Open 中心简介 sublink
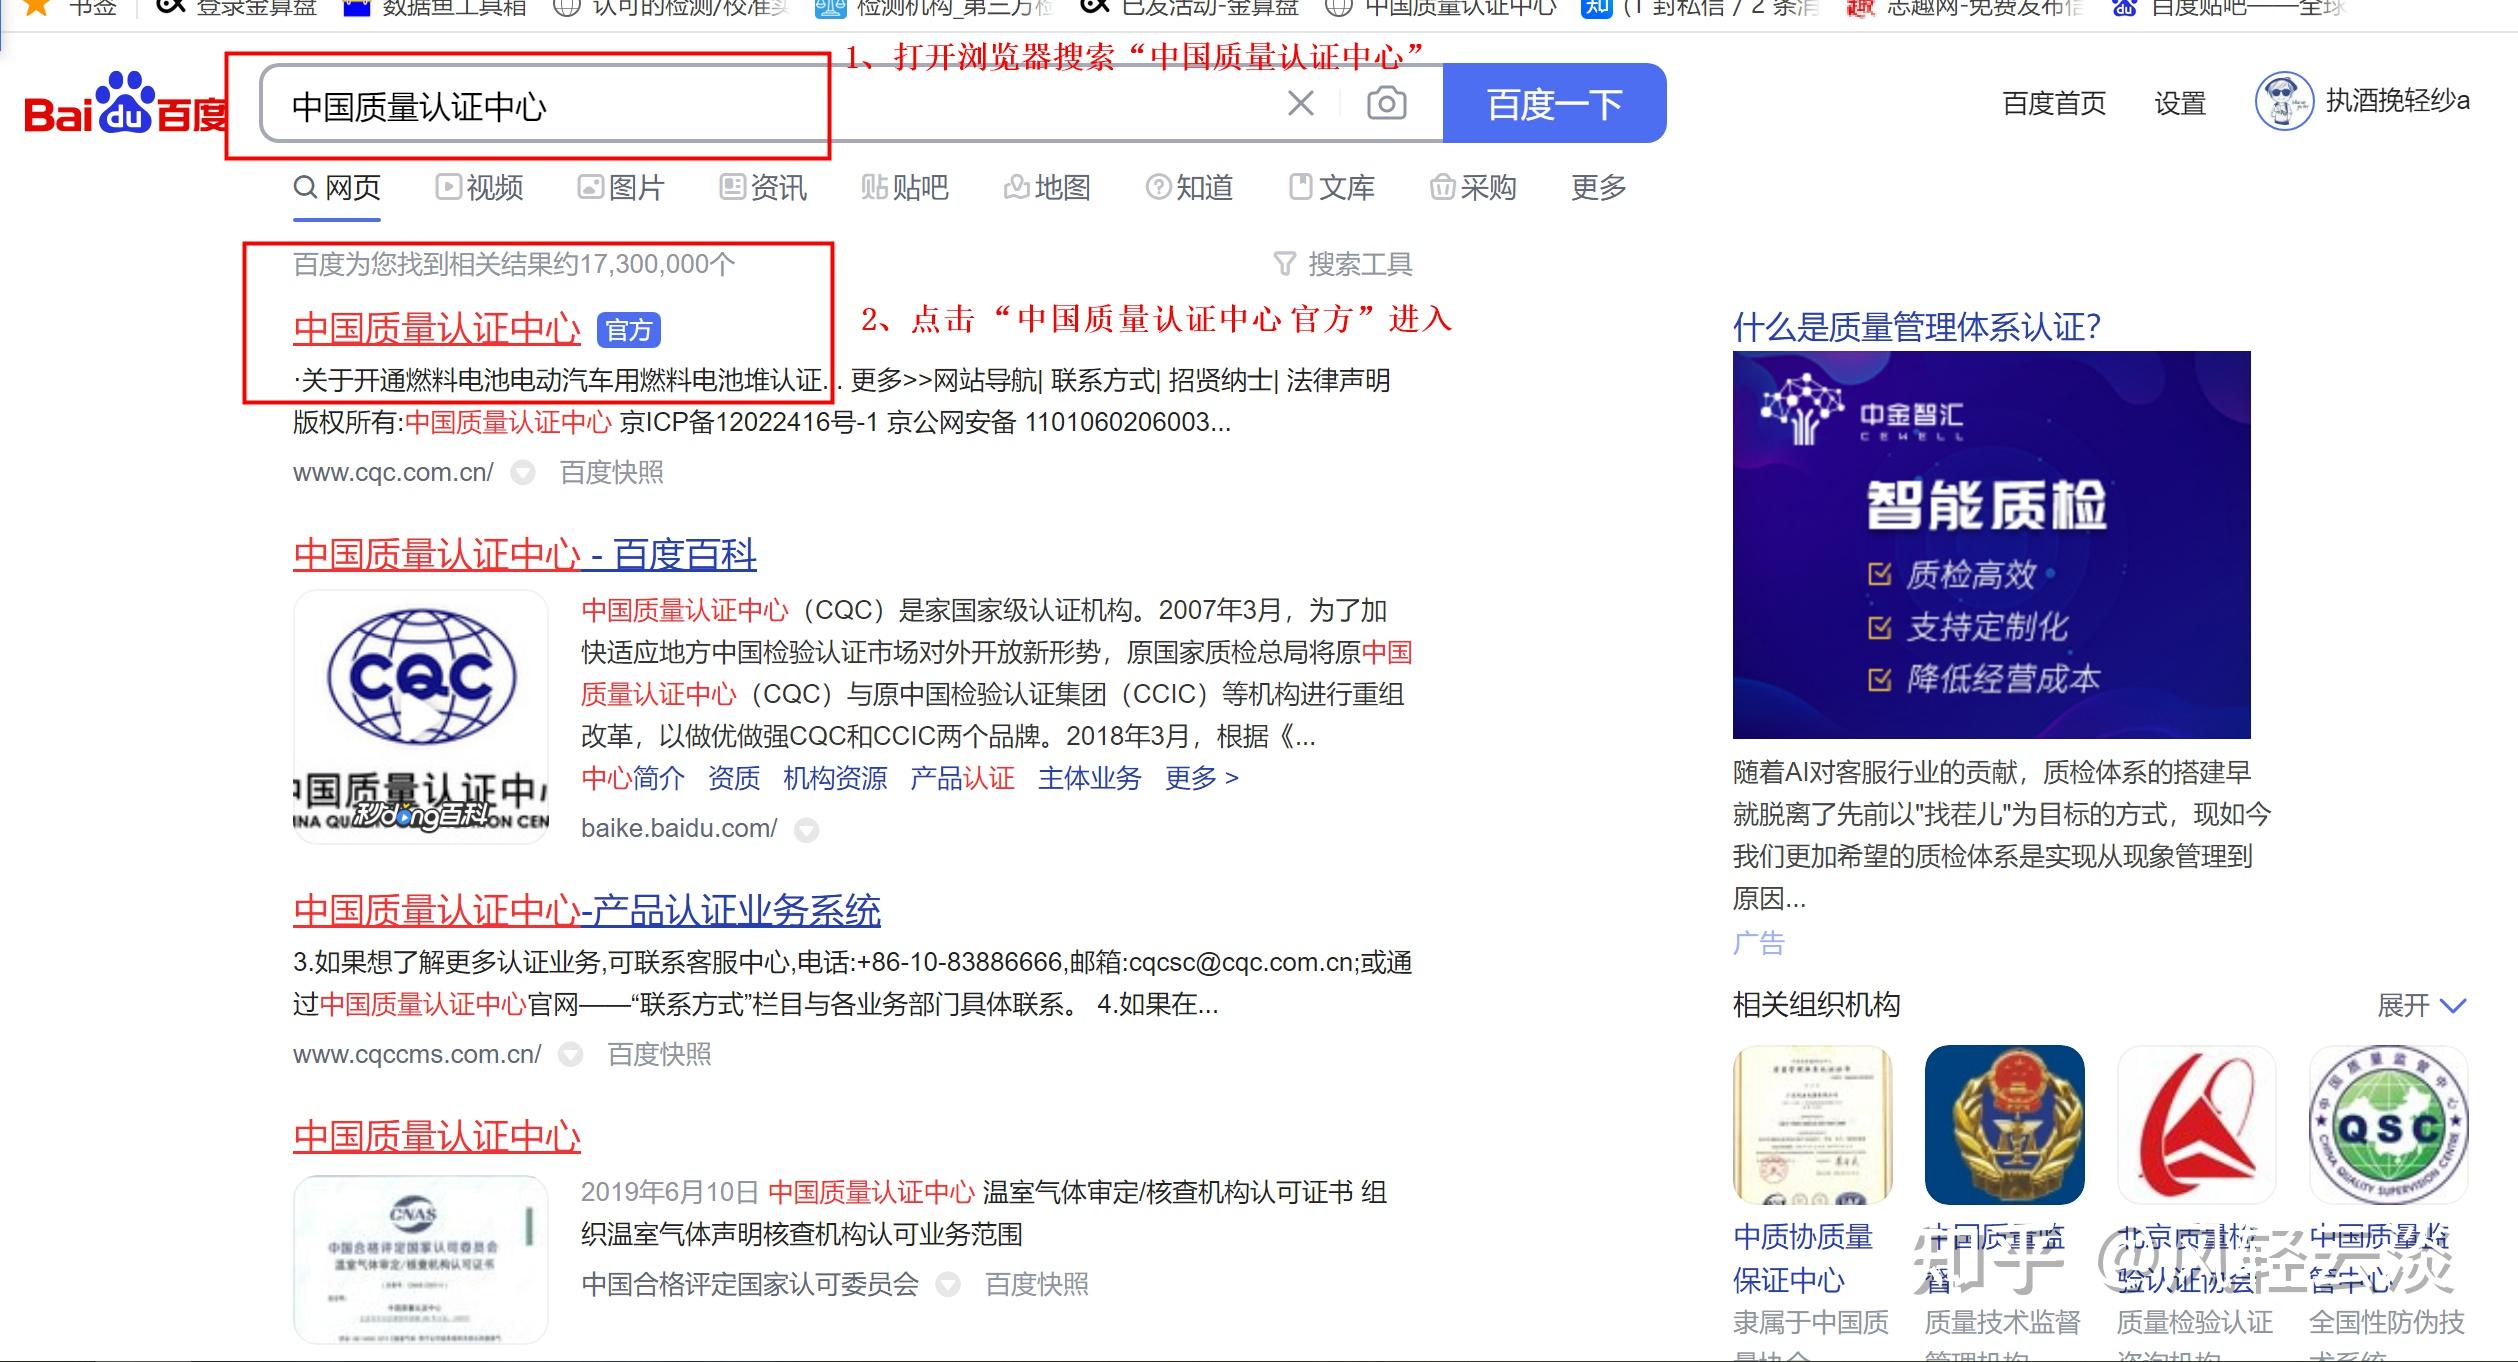2518x1362 pixels. point(633,778)
